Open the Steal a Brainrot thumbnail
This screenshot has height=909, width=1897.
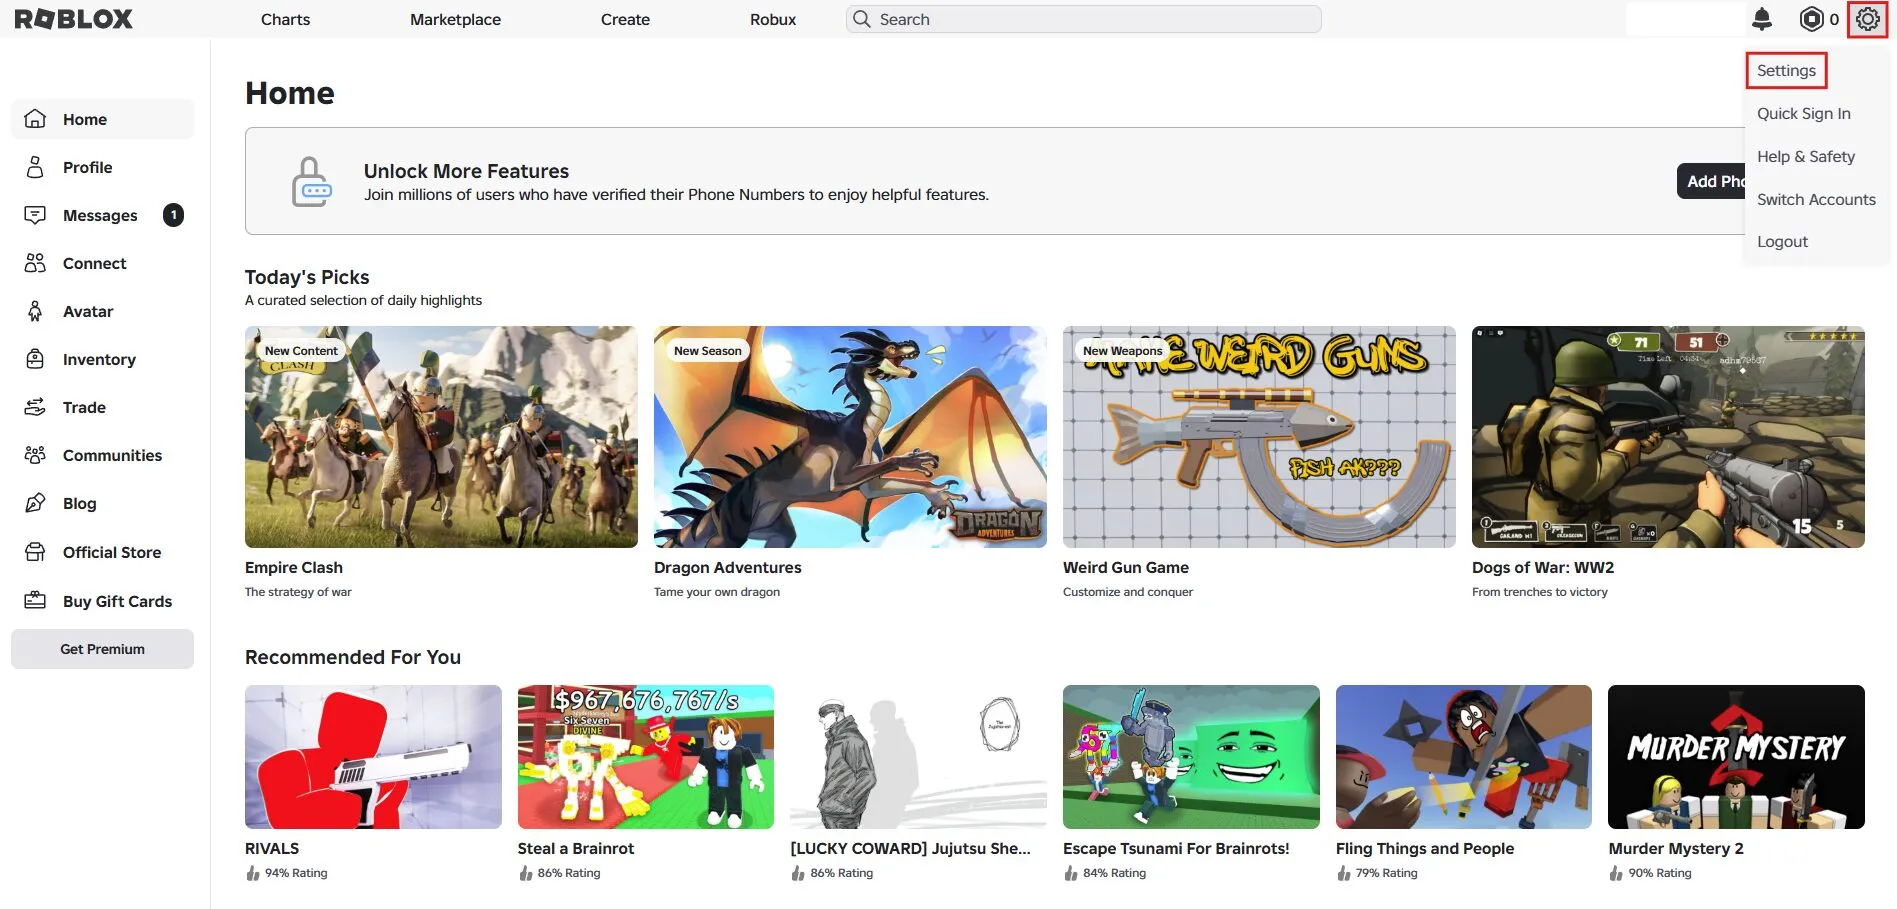646,757
